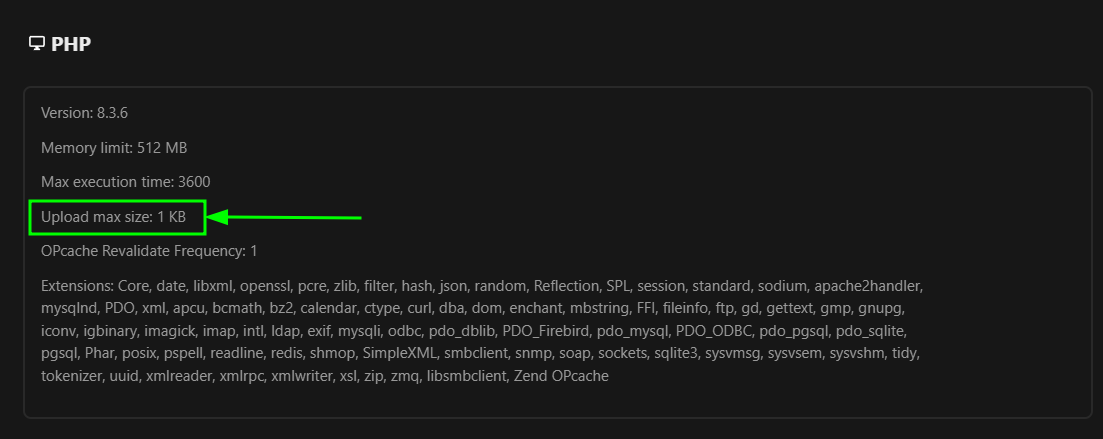1103x439 pixels.
Task: Click the pdo_sqlite extension entry
Action: pos(893,331)
